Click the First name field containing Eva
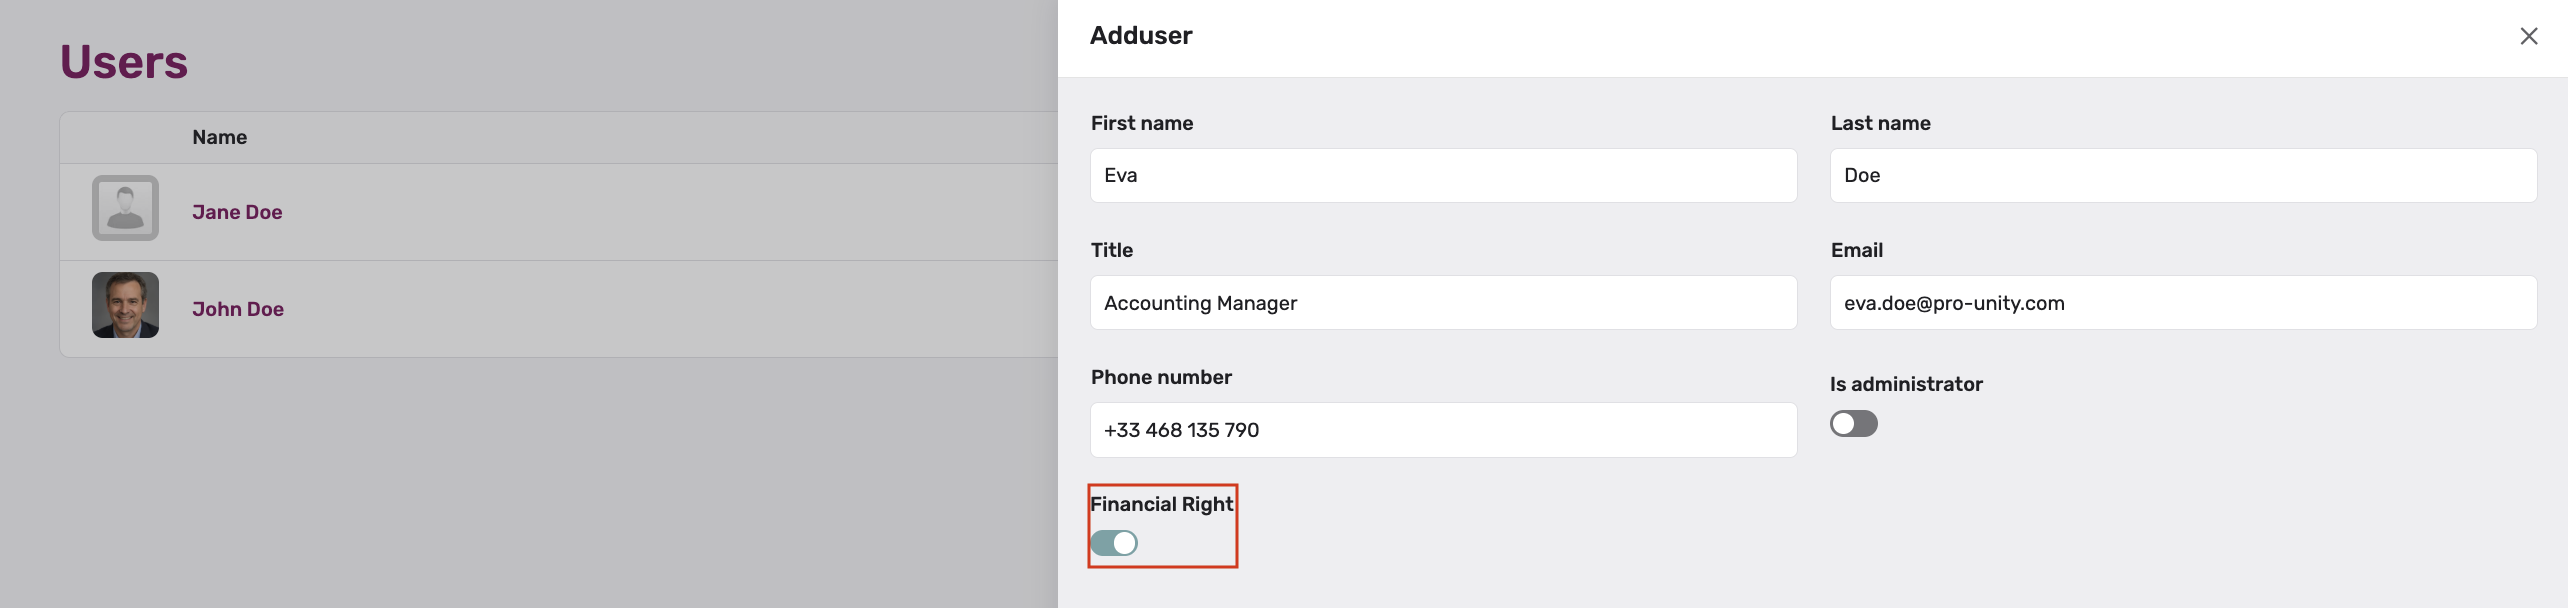 pos(1443,176)
